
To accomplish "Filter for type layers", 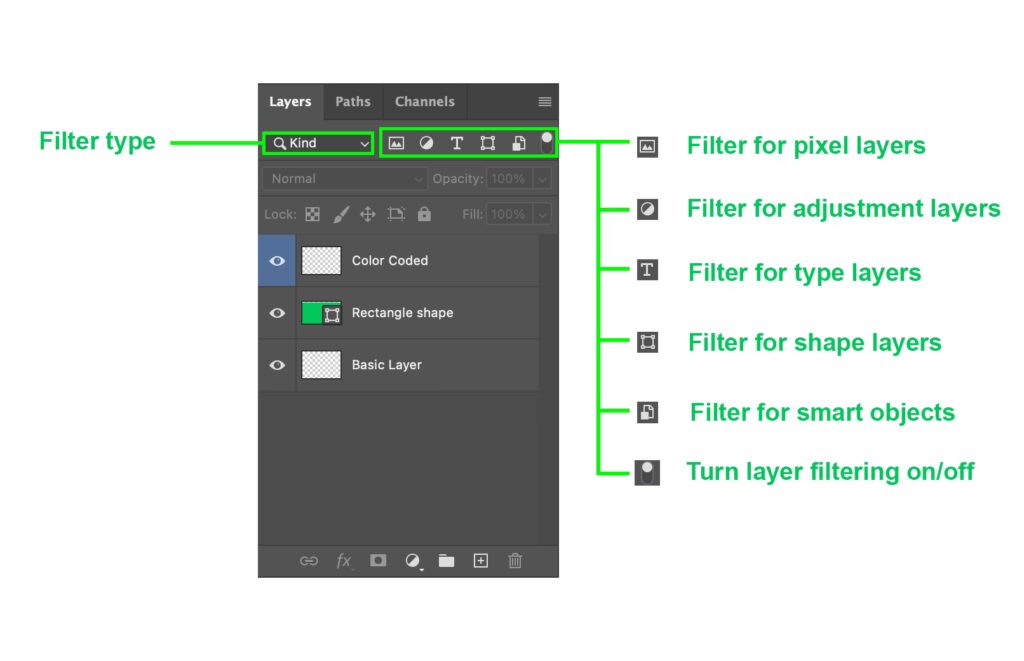I will coord(457,143).
